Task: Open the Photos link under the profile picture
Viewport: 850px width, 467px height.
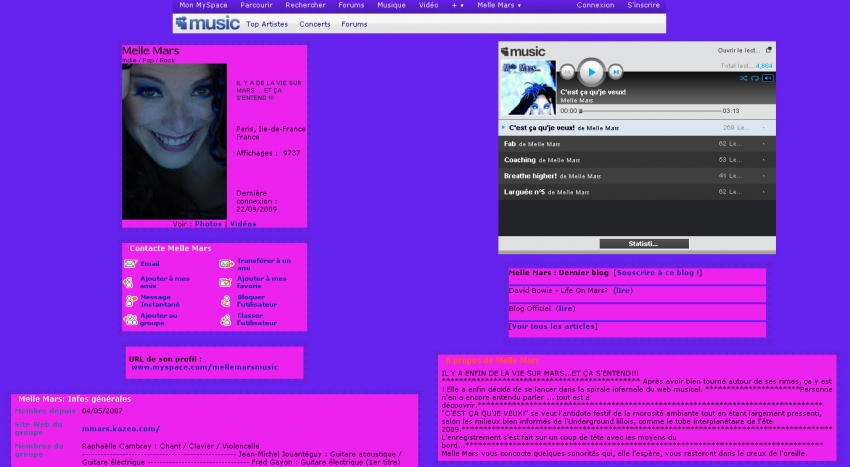Action: [208, 224]
